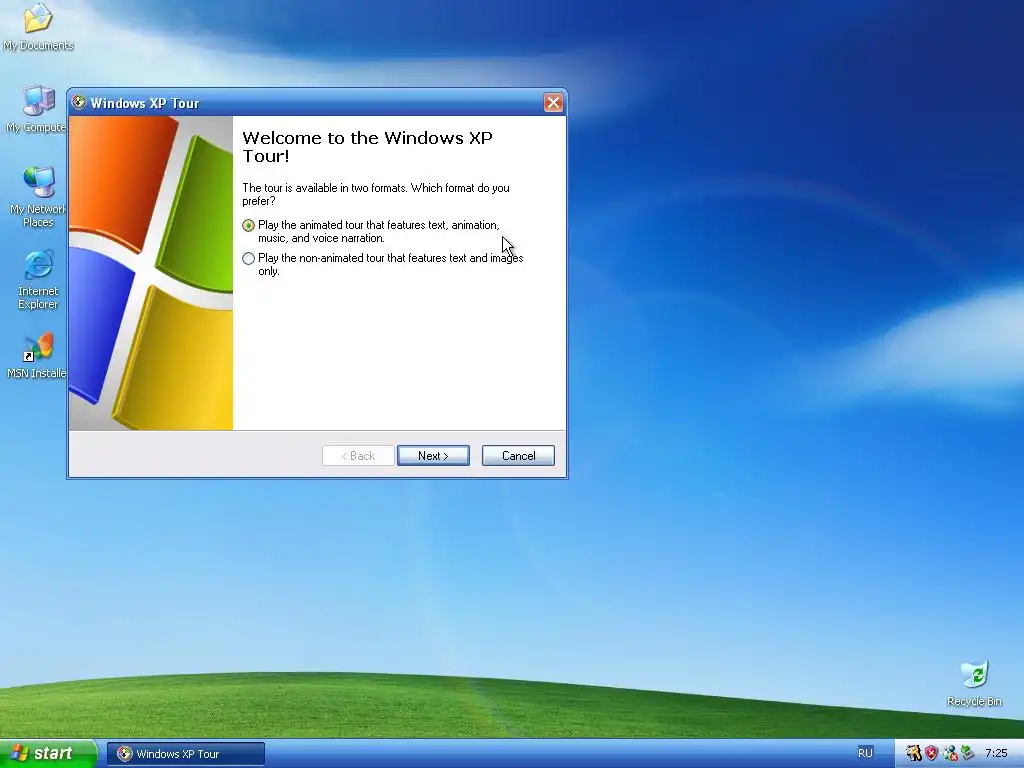Open the My Documents desktop icon
The image size is (1024, 768).
(38, 18)
